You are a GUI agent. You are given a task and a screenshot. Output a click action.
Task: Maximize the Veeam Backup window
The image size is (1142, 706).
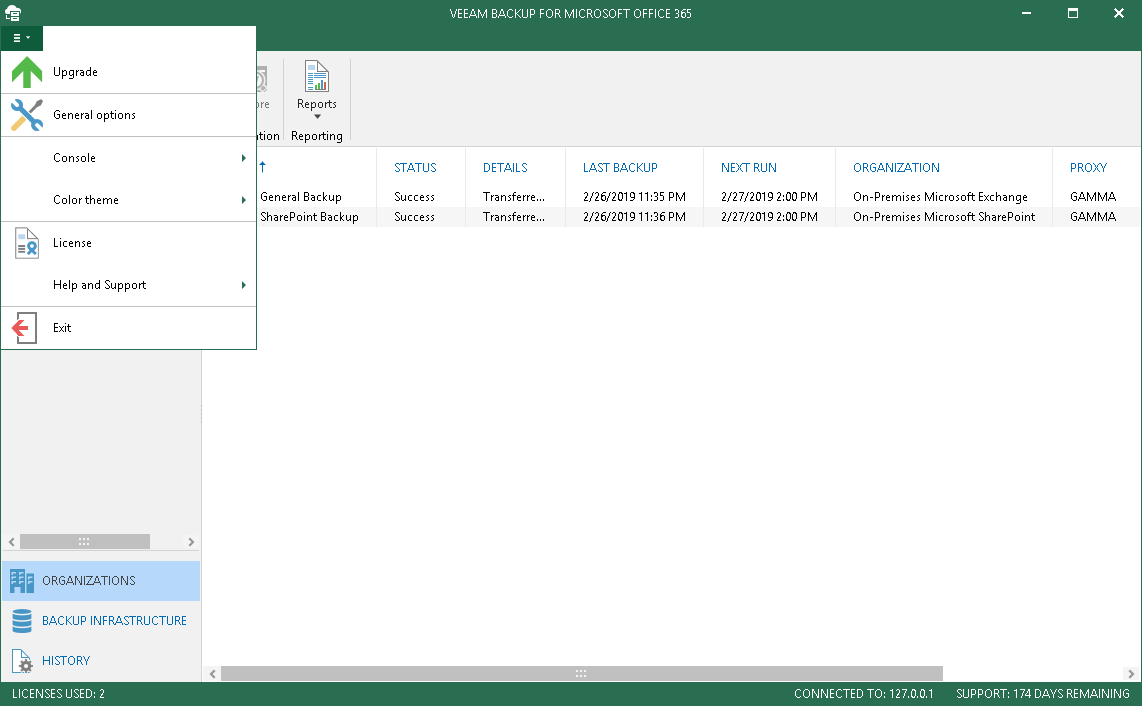tap(1073, 13)
